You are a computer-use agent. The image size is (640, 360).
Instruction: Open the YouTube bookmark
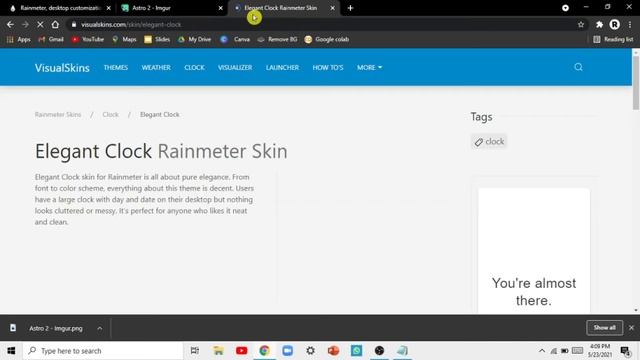(x=87, y=39)
